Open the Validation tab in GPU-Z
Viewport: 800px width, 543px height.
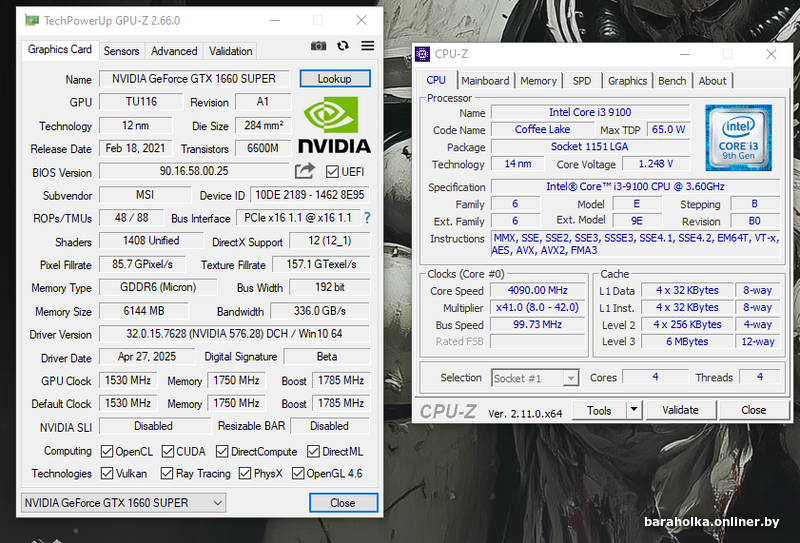231,51
